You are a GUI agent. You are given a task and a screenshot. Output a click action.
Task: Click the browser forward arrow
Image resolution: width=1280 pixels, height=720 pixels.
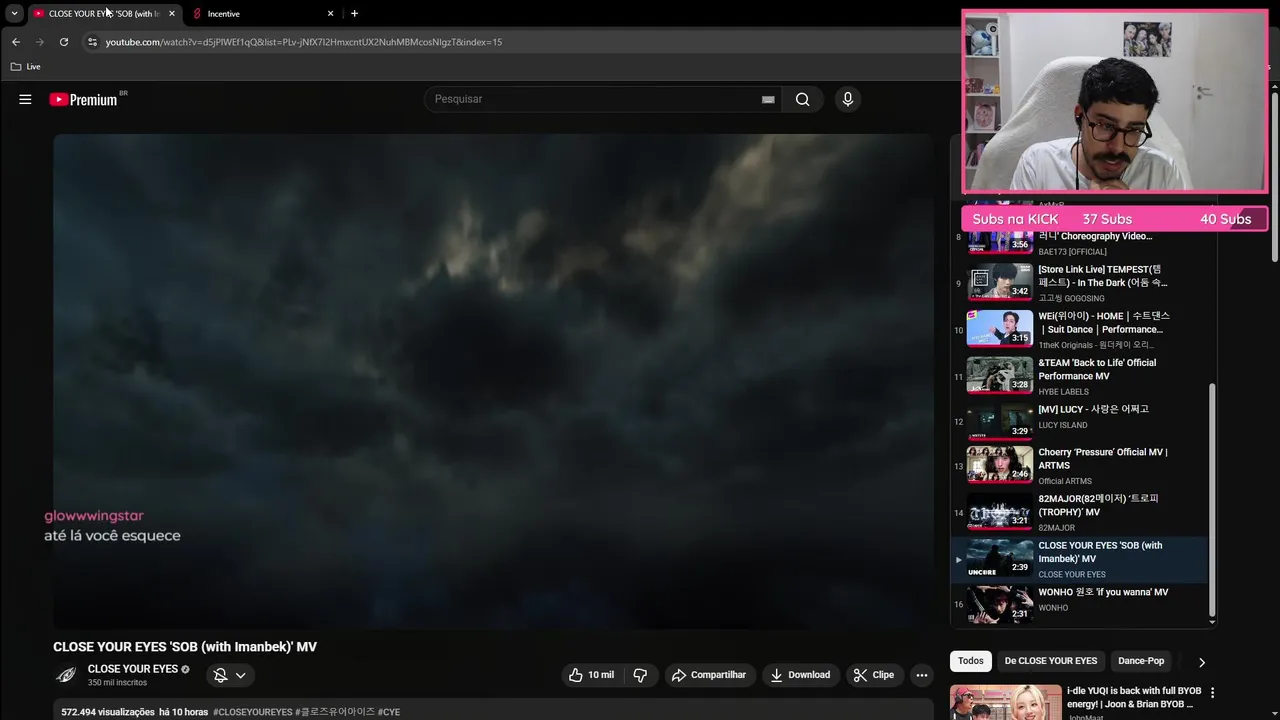tap(40, 42)
